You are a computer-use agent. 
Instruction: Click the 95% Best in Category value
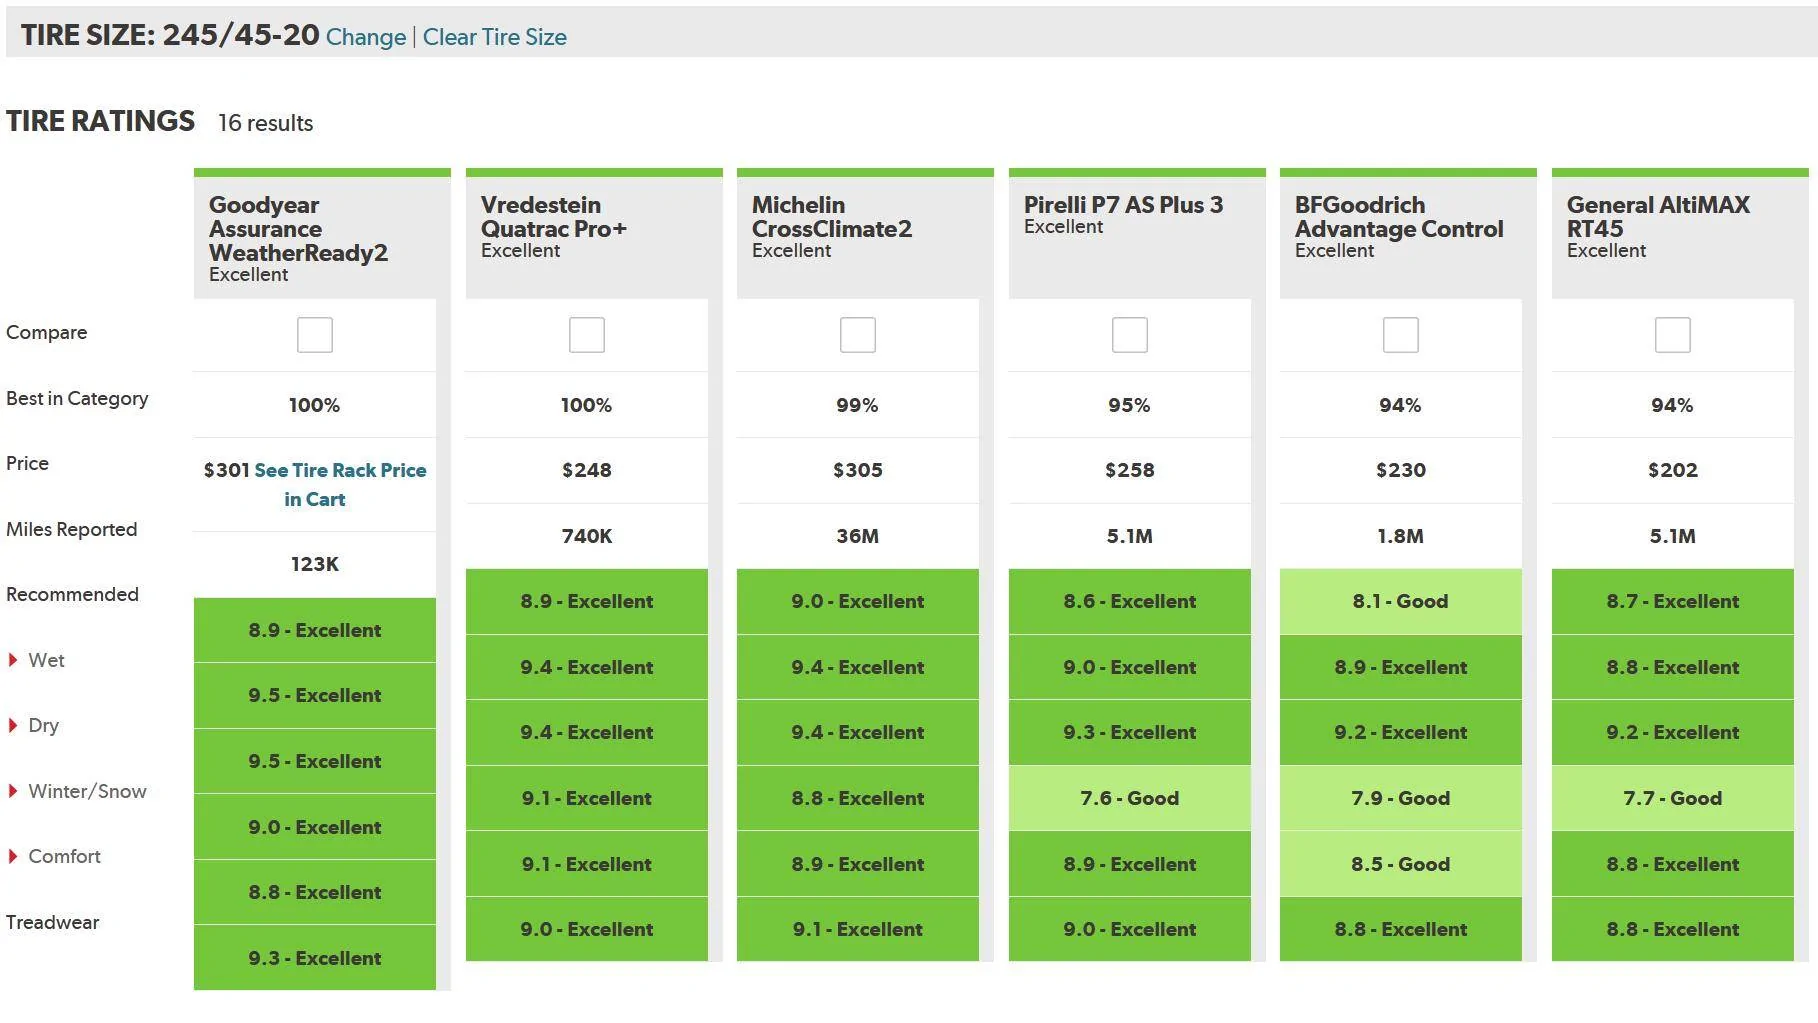pos(1129,405)
